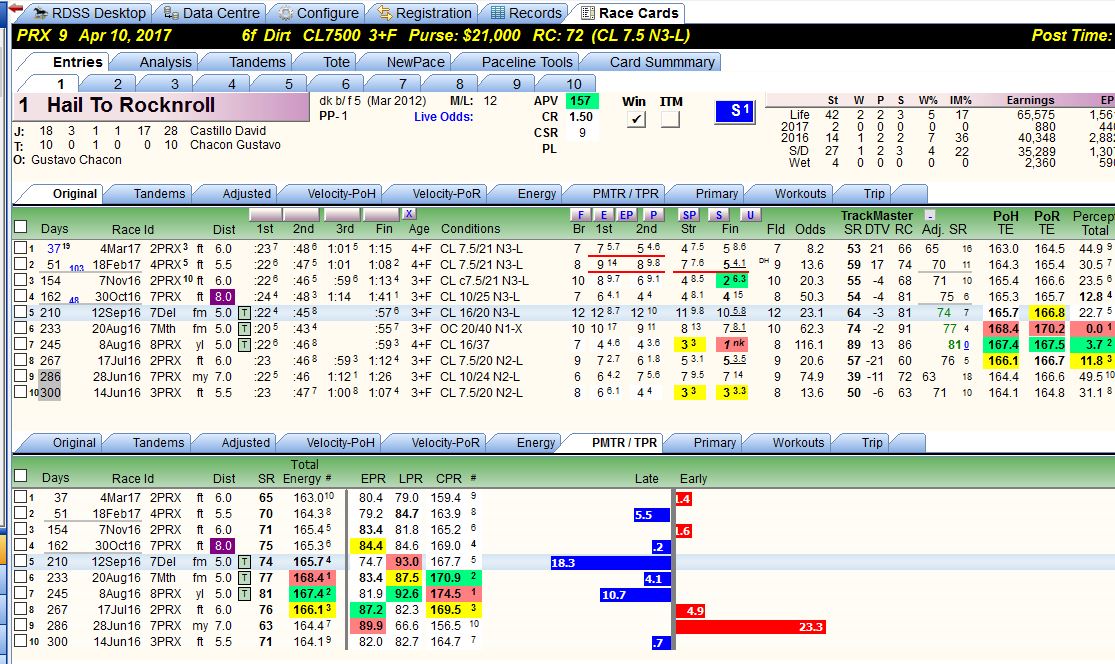Select horse number 5 tab
Screen dimensions: 1115x664
(x=289, y=83)
